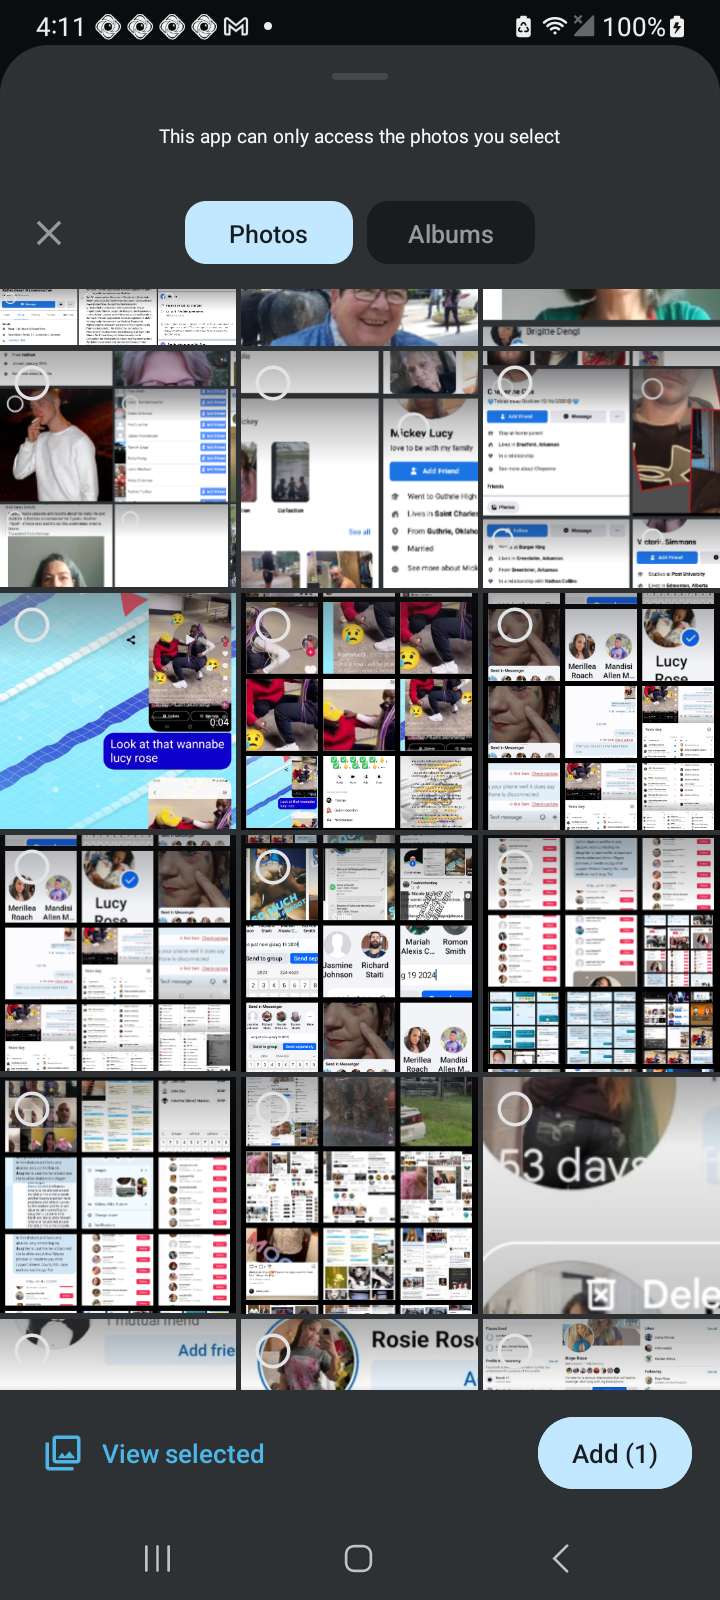Switch to the Albums tab
Image resolution: width=720 pixels, height=1600 pixels.
point(450,234)
